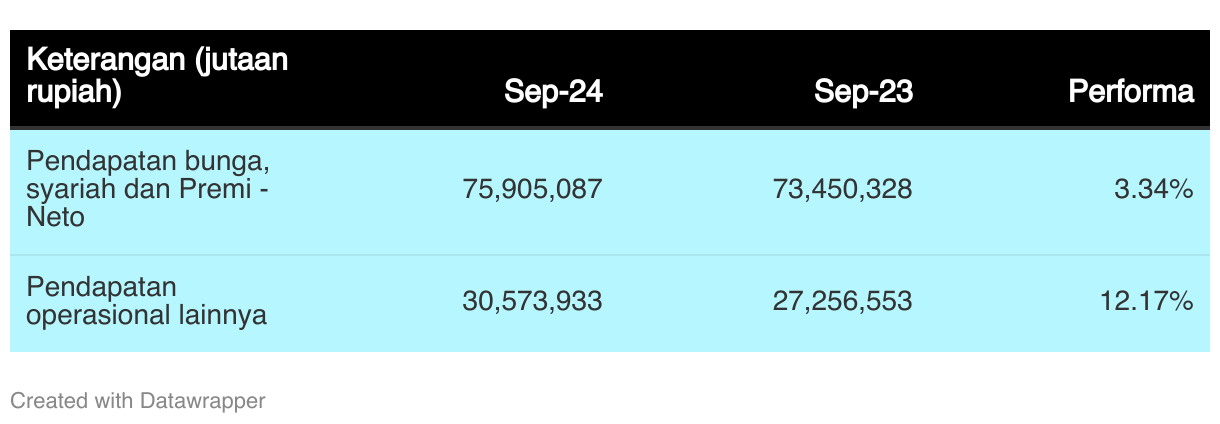Click Pendapatan bunga, syariah dan Premi row label
The image size is (1220, 424).
pyautogui.click(x=150, y=188)
